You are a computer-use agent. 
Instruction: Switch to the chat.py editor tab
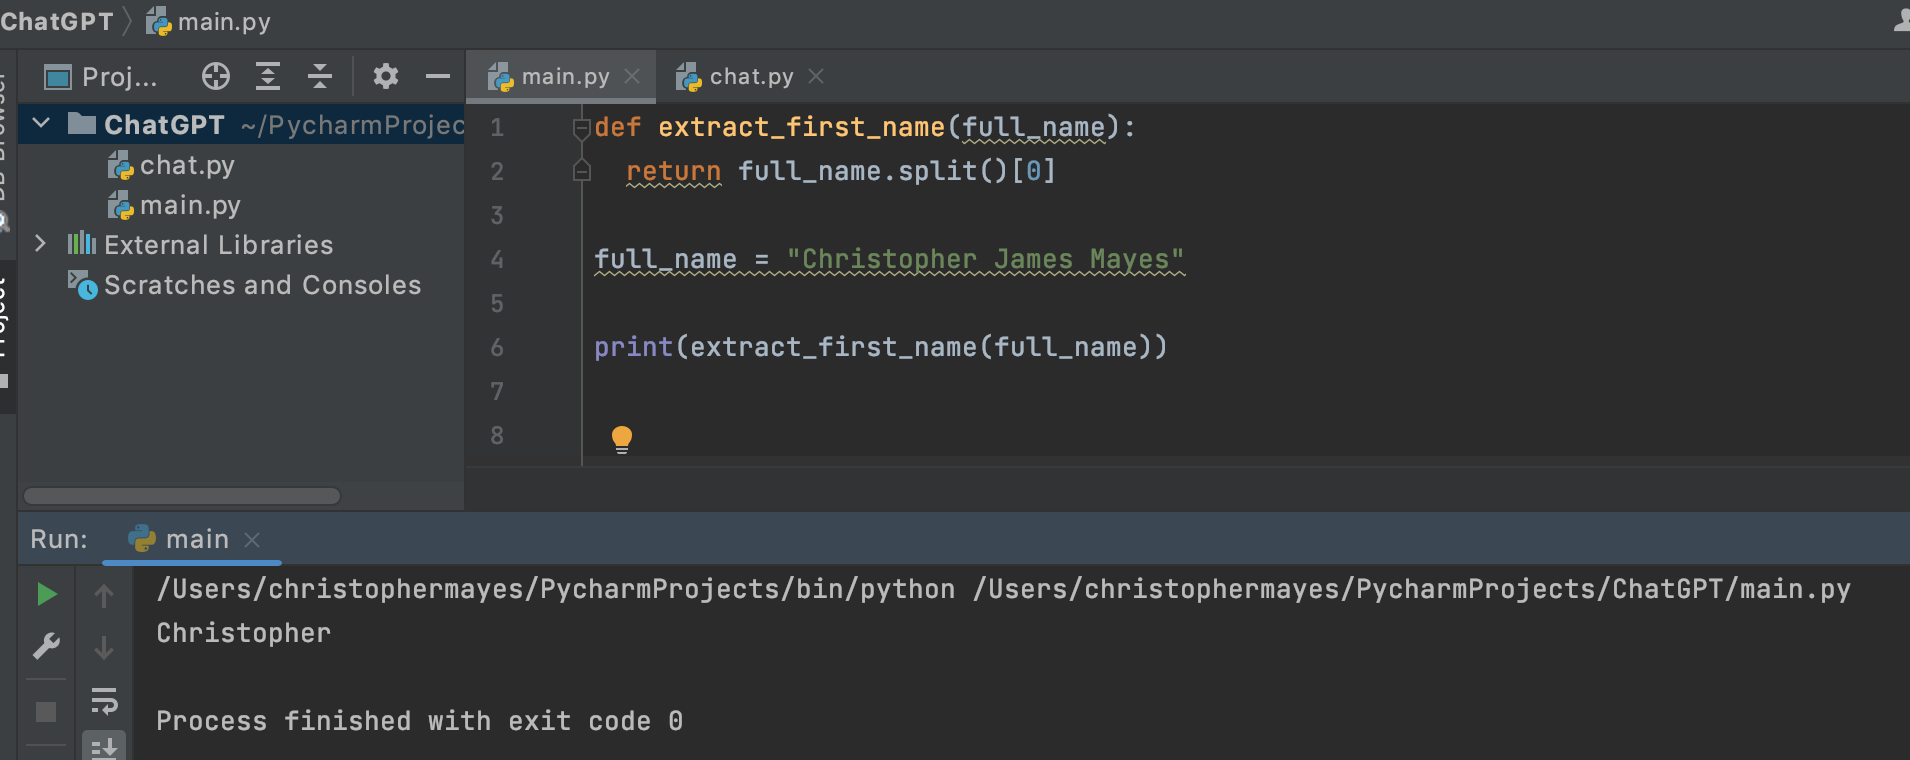tap(750, 77)
